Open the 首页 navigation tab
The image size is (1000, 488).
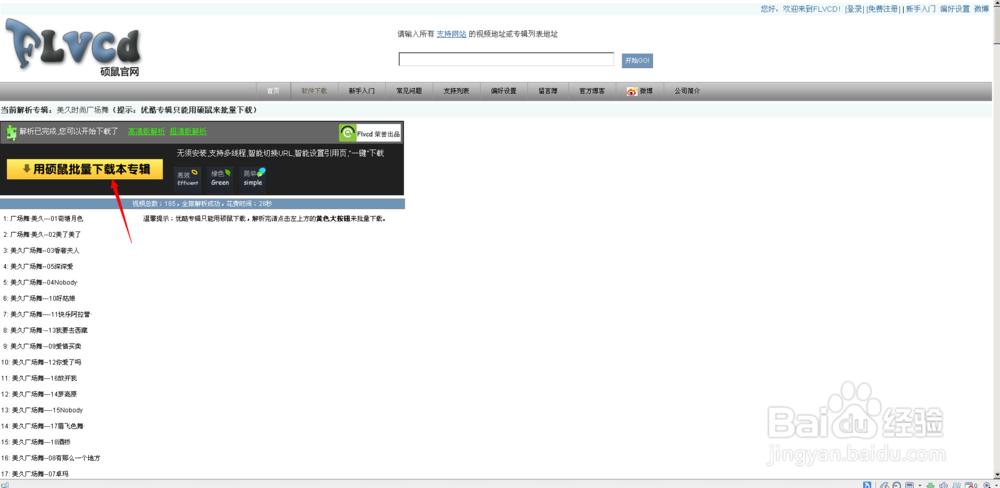tap(273, 91)
